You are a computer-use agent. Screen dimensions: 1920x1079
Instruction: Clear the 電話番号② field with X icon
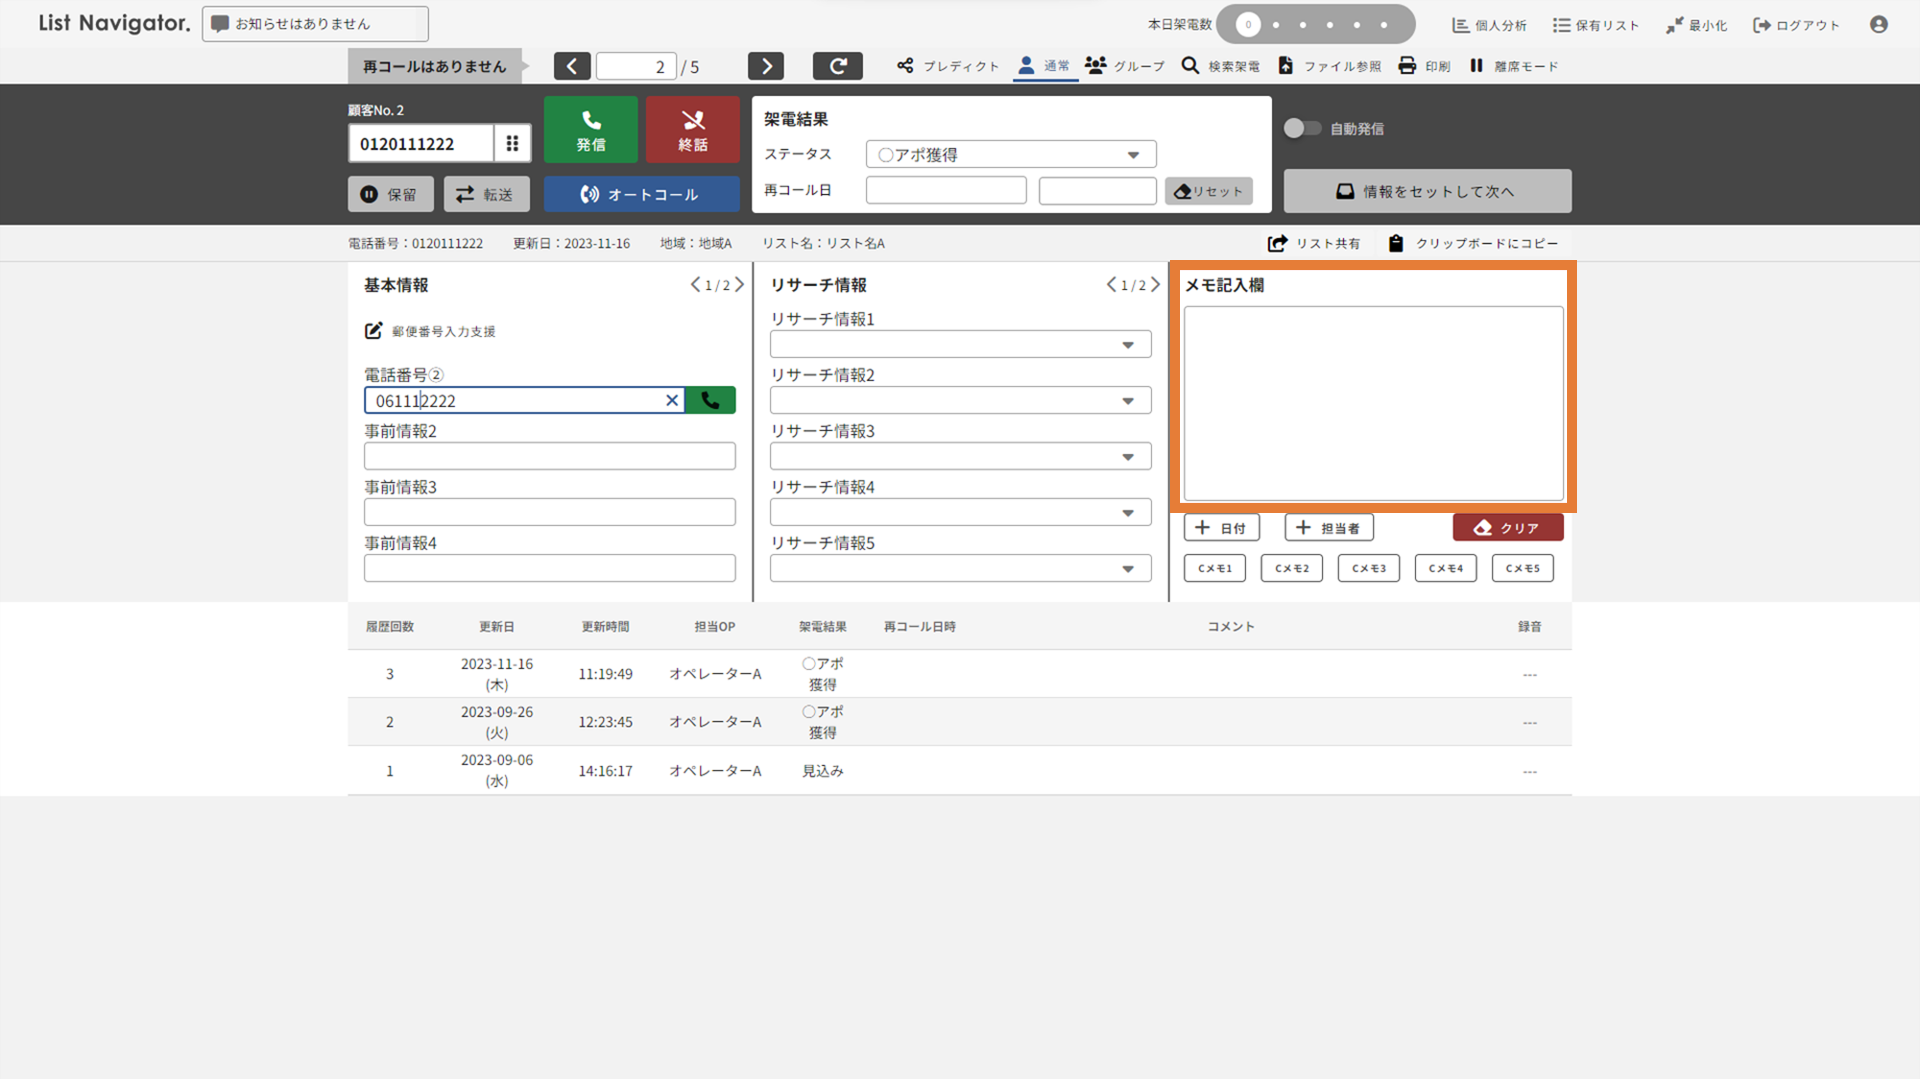[x=672, y=400]
